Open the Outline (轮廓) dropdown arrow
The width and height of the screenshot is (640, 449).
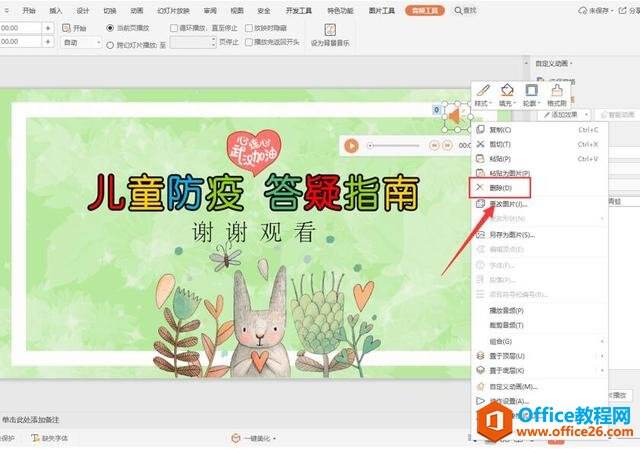pyautogui.click(x=539, y=103)
